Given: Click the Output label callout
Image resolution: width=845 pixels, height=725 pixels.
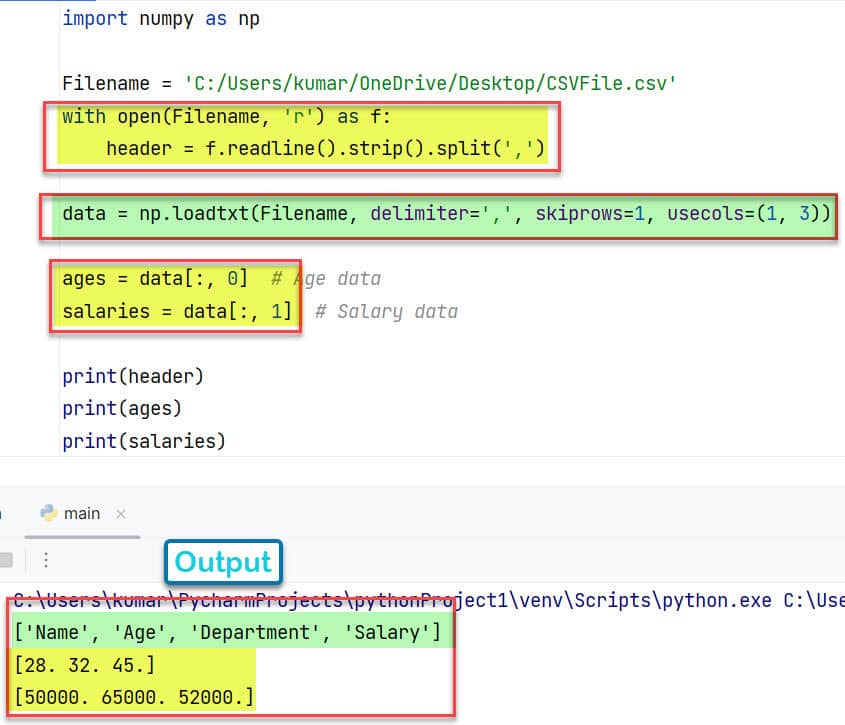Looking at the screenshot, I should pos(223,562).
